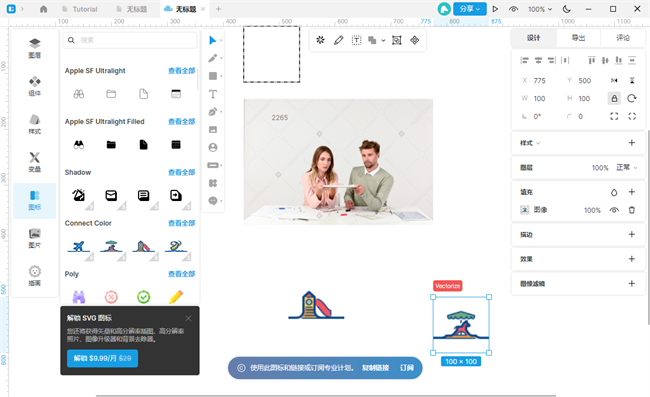Open the 样式 styles panel in sidebar
Image resolution: width=650 pixels, height=397 pixels.
(x=34, y=124)
